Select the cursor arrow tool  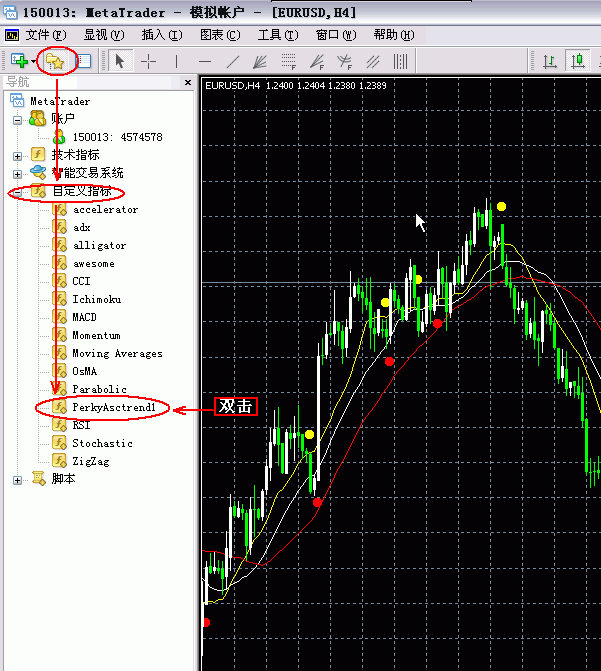(x=120, y=61)
